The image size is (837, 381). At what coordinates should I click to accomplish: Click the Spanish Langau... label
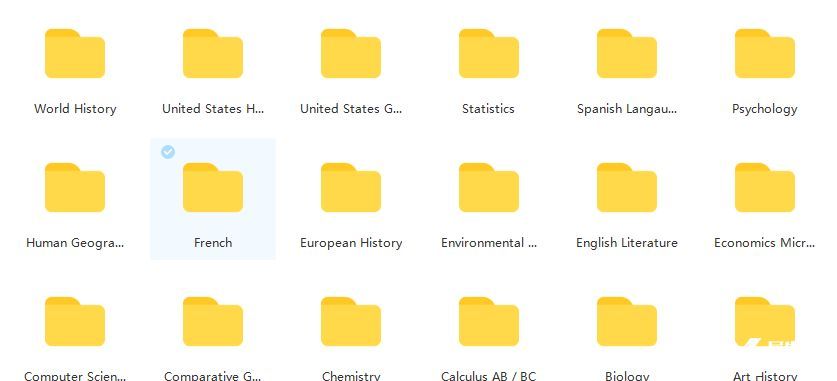pos(627,109)
